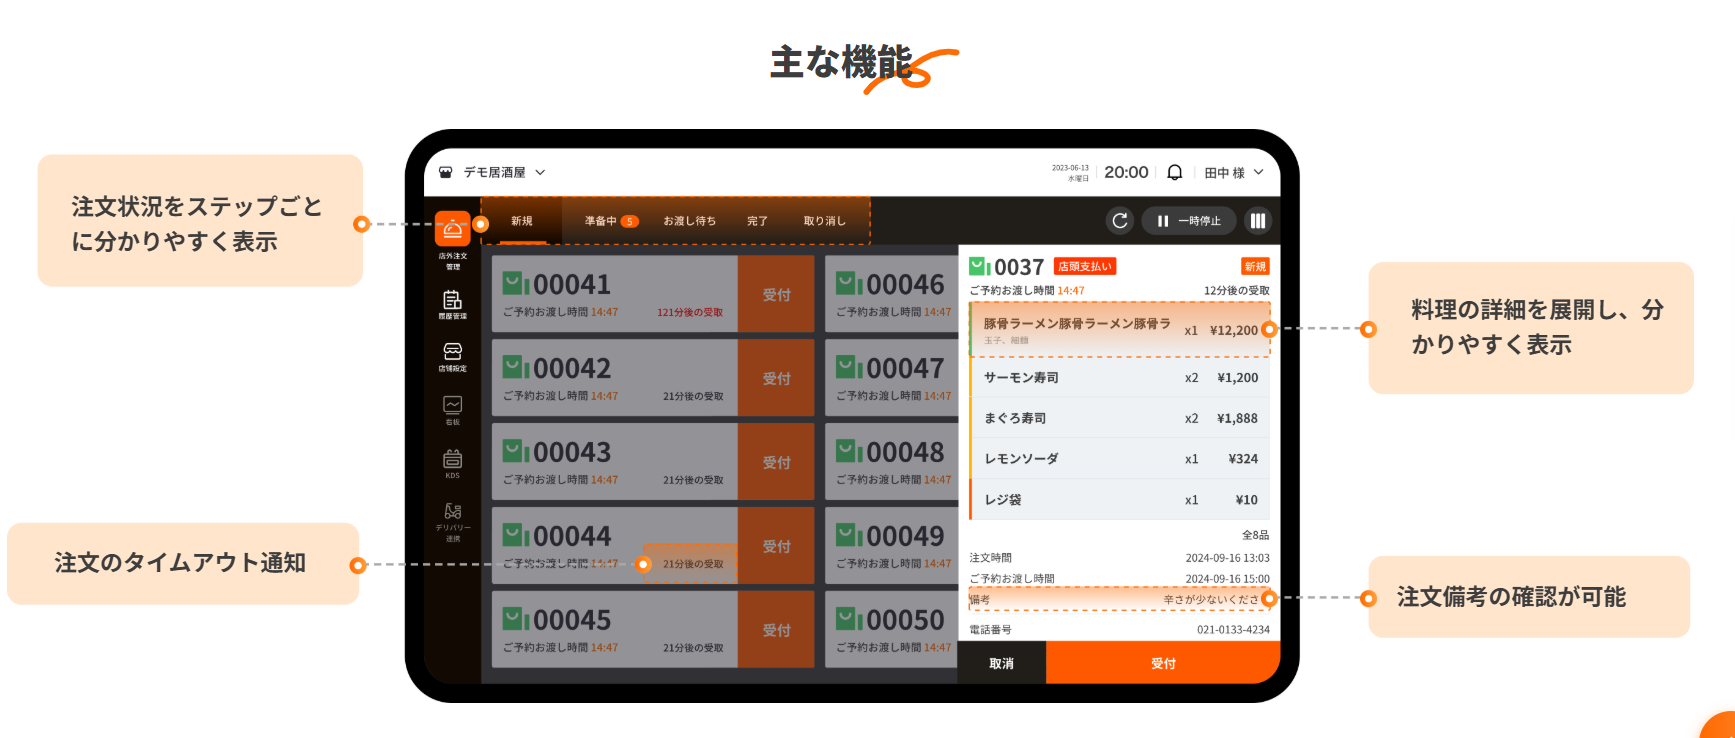Select the サーモン寿司 item row
The width and height of the screenshot is (1735, 738).
(x=1120, y=377)
